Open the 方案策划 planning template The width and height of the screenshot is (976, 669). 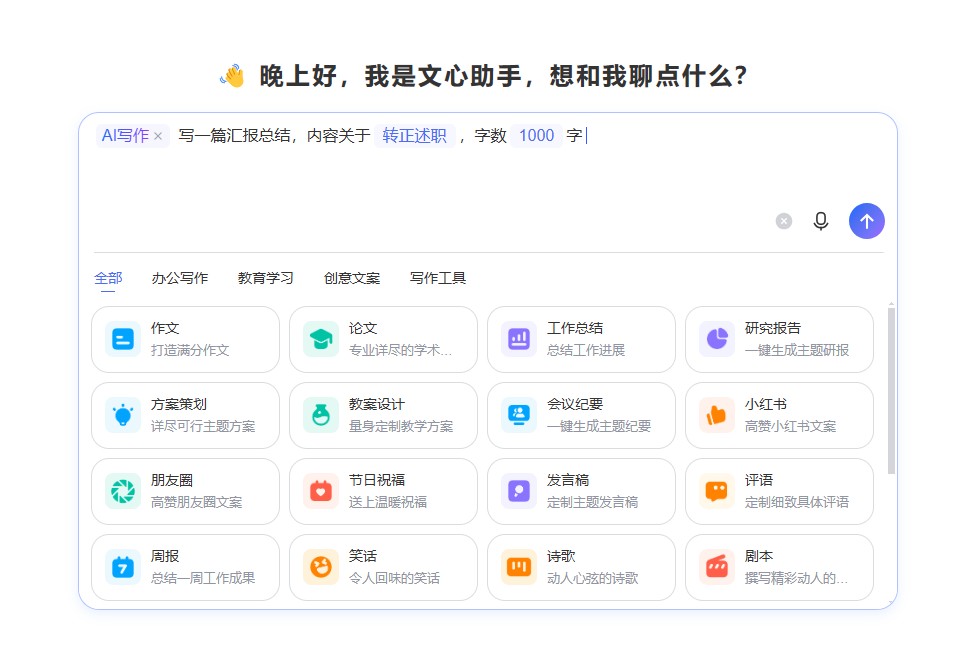coord(185,415)
